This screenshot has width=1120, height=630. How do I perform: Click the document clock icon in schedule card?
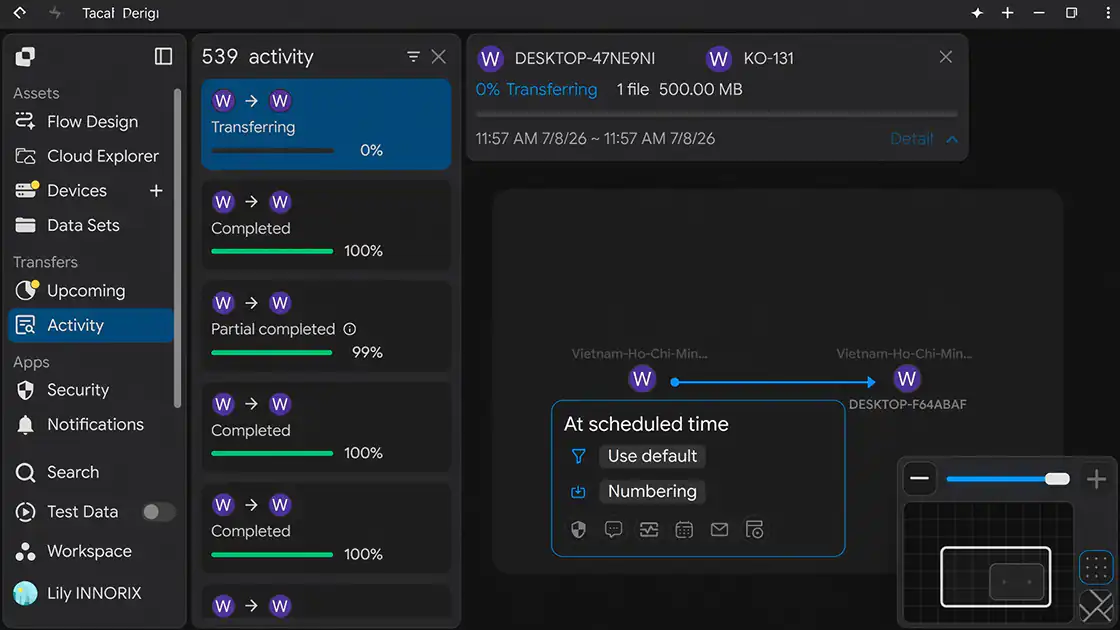(x=754, y=529)
